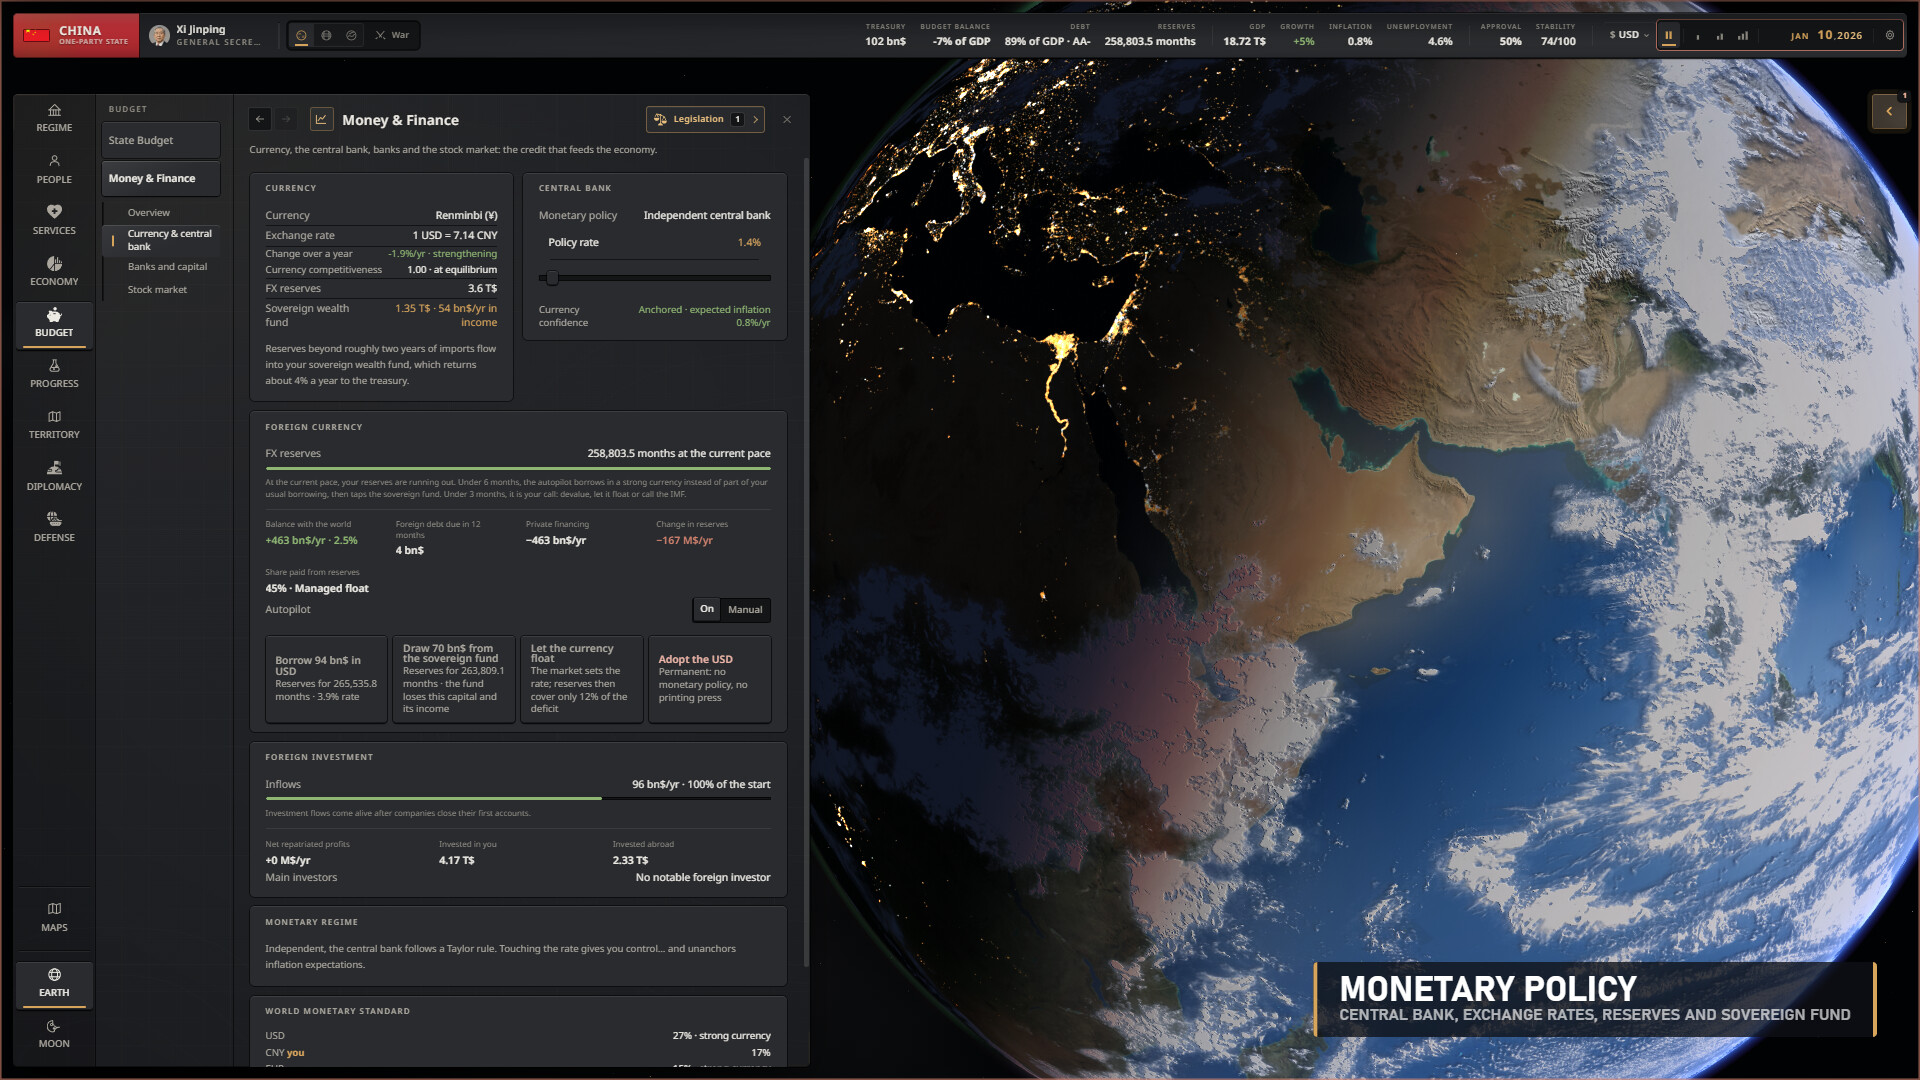Expand the collapsed right side panel arrow
The width and height of the screenshot is (1920, 1080).
1889,111
